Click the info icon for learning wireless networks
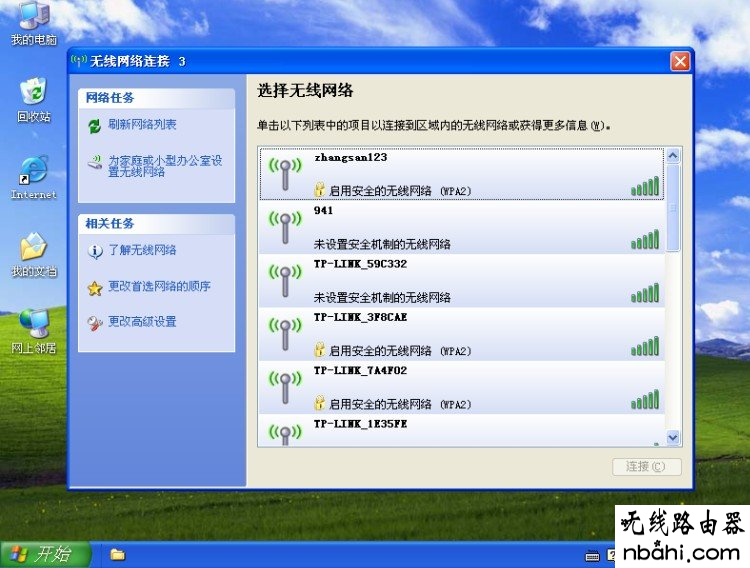This screenshot has width=750, height=568. pos(95,251)
